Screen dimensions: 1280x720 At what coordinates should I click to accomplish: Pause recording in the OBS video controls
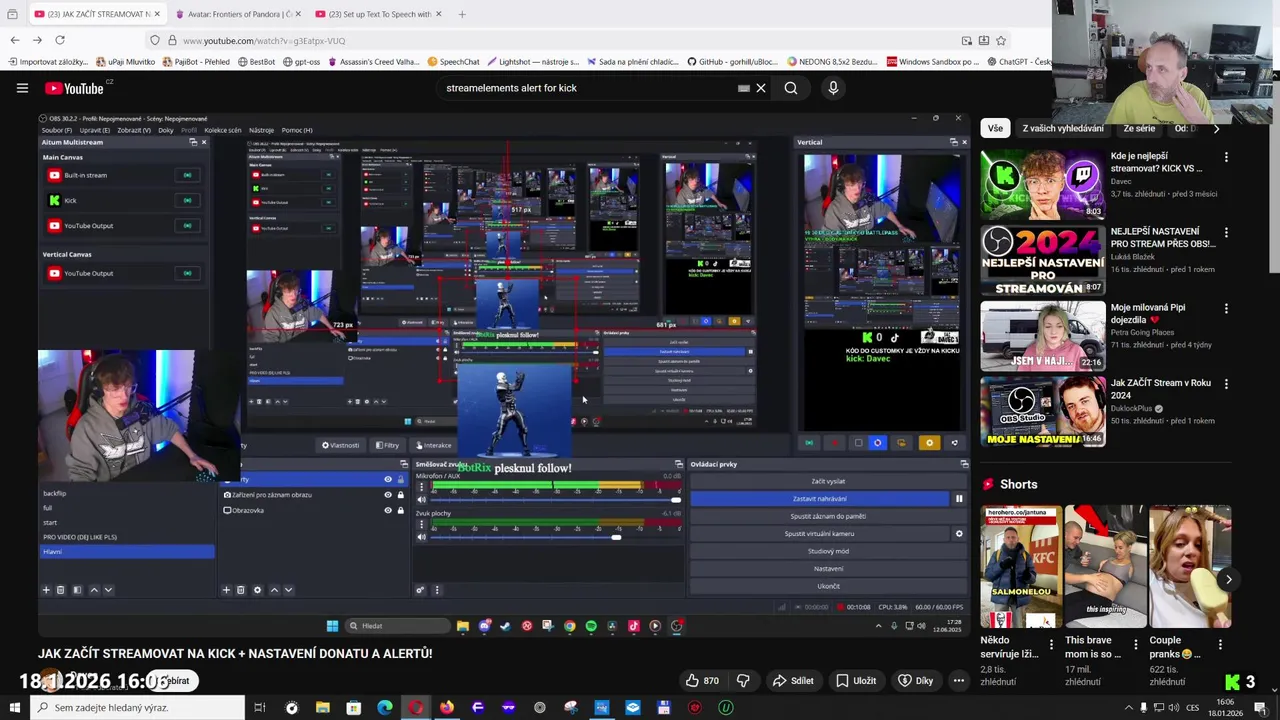click(x=959, y=499)
